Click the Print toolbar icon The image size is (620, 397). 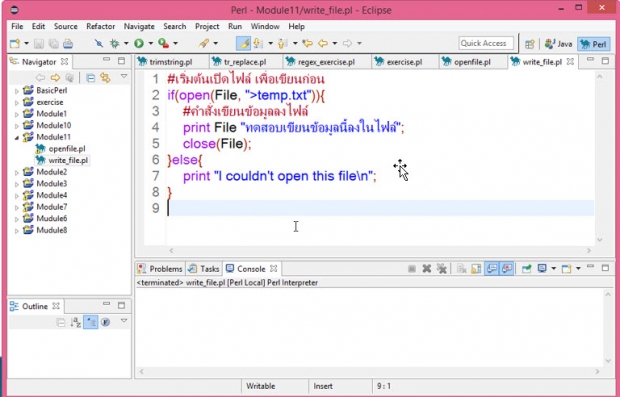pyautogui.click(x=68, y=43)
